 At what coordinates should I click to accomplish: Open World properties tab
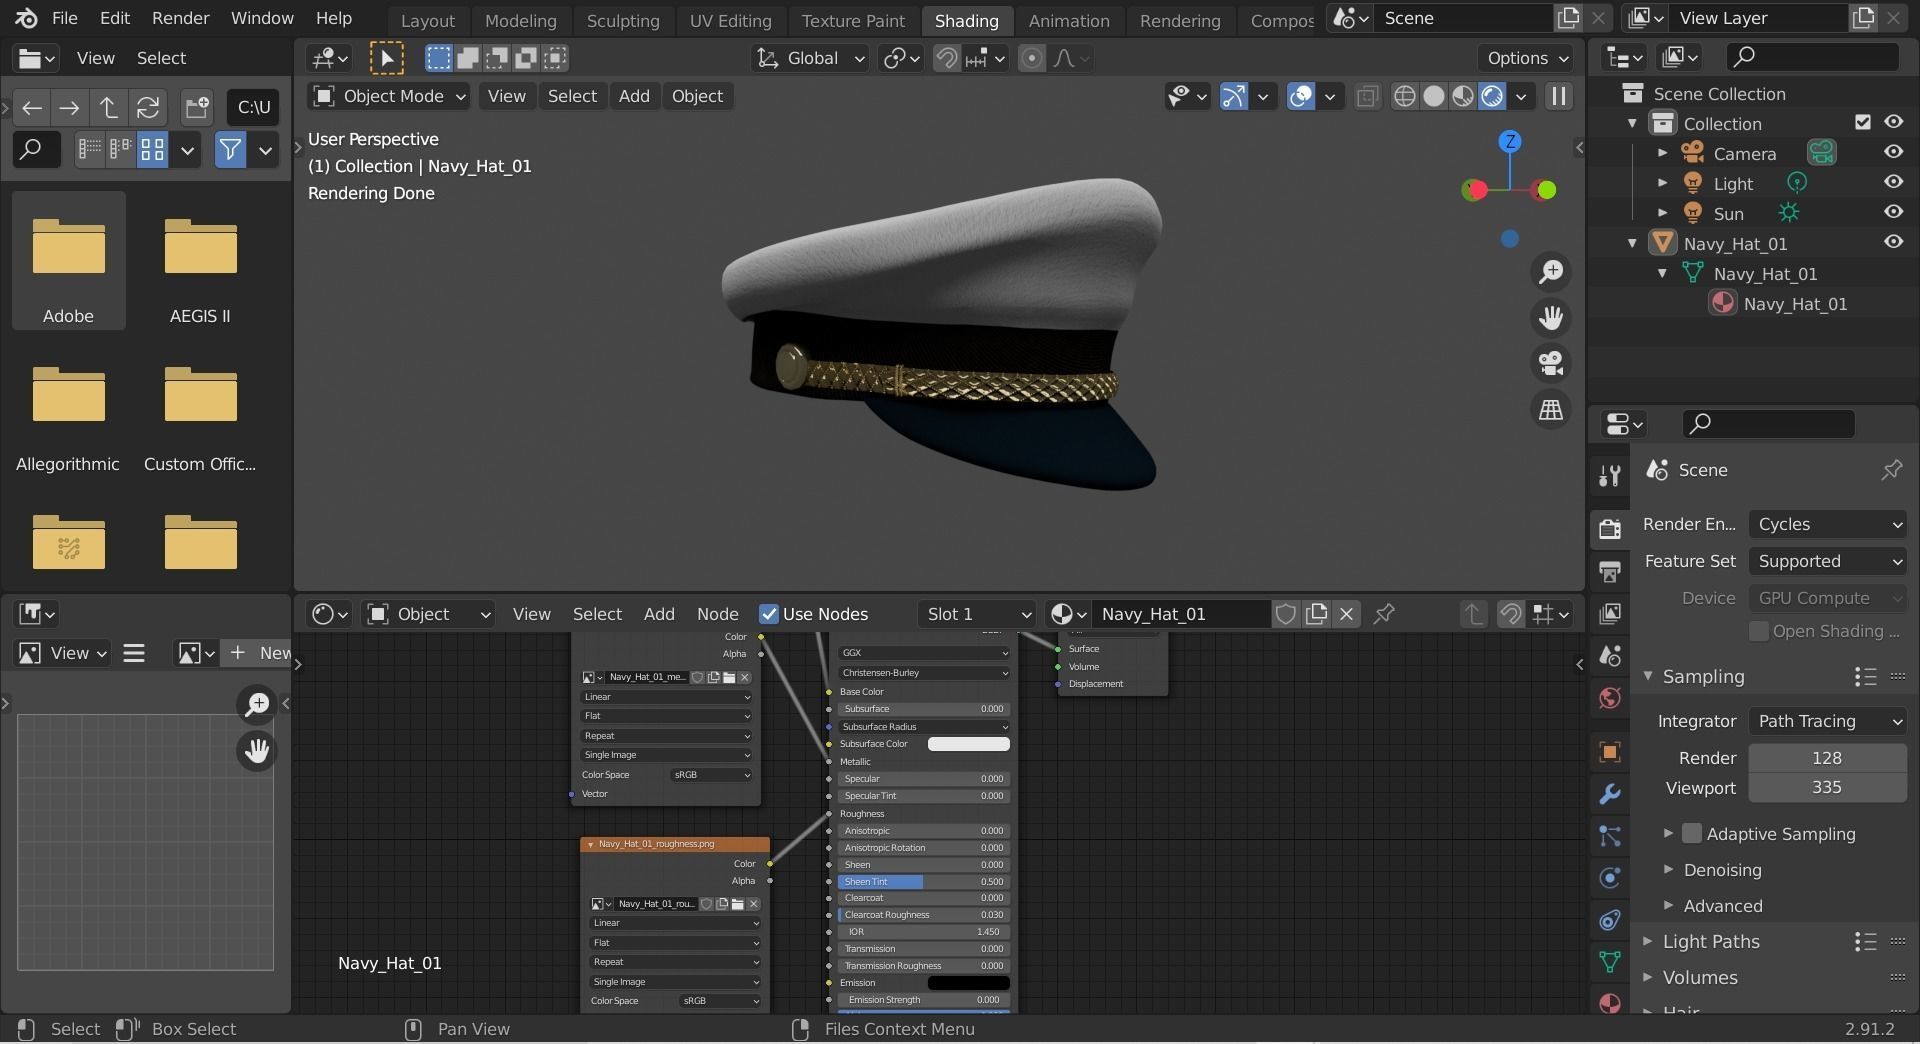tap(1609, 698)
